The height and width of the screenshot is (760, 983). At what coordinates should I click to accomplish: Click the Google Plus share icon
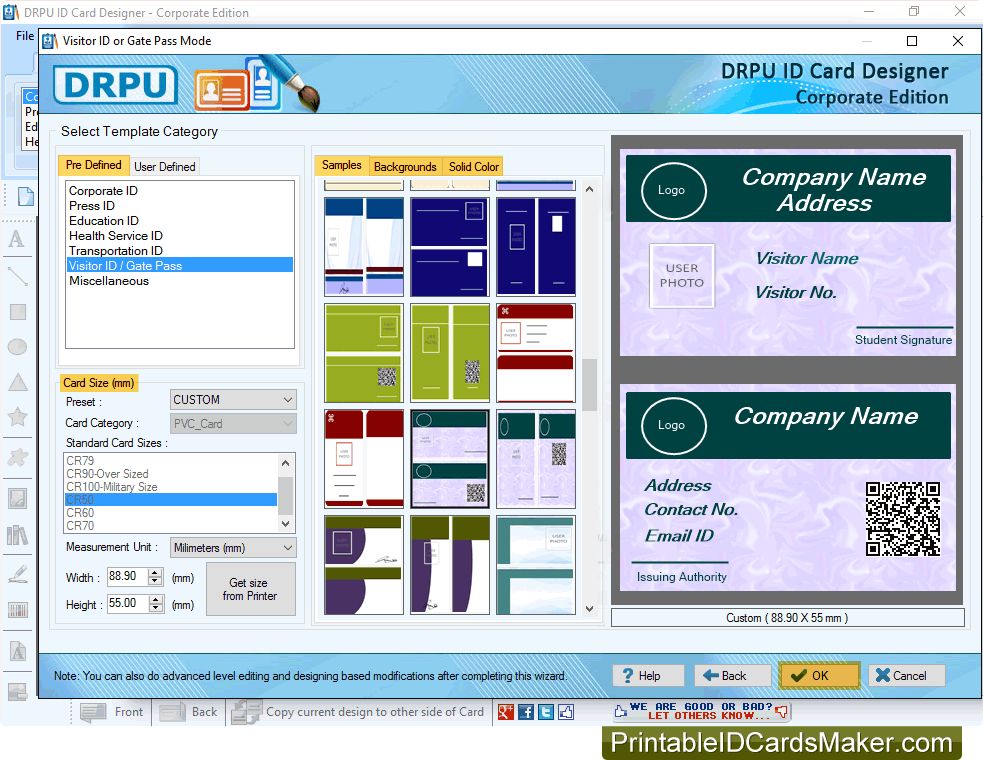coord(506,712)
